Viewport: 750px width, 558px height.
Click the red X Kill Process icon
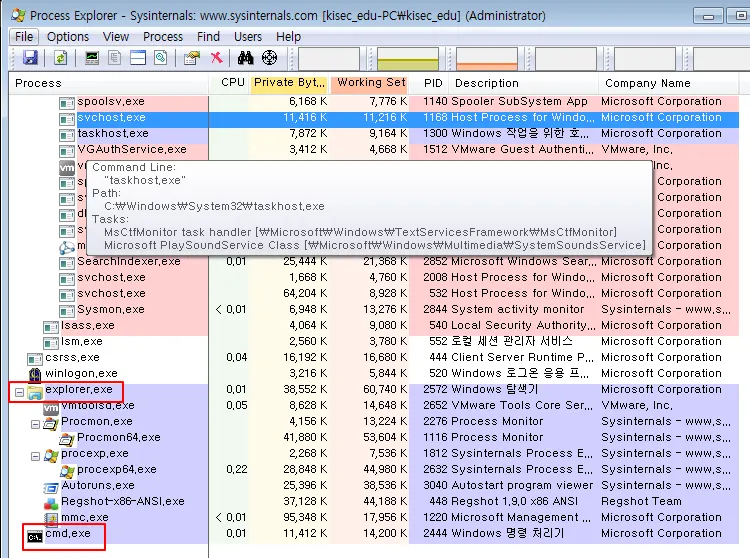(x=216, y=58)
